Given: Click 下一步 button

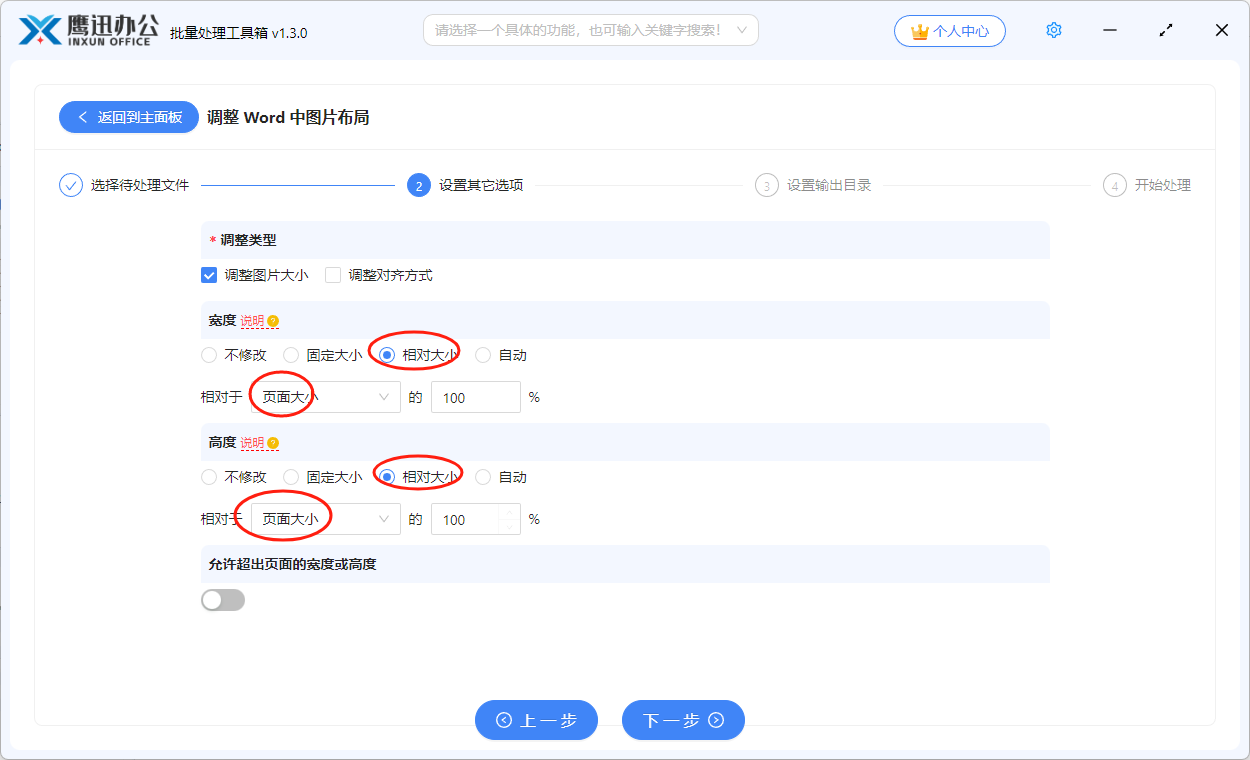Looking at the screenshot, I should click(x=683, y=720).
